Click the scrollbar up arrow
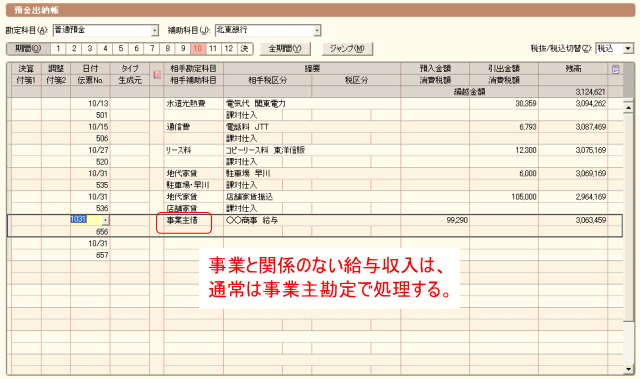The image size is (640, 379). (x=628, y=107)
